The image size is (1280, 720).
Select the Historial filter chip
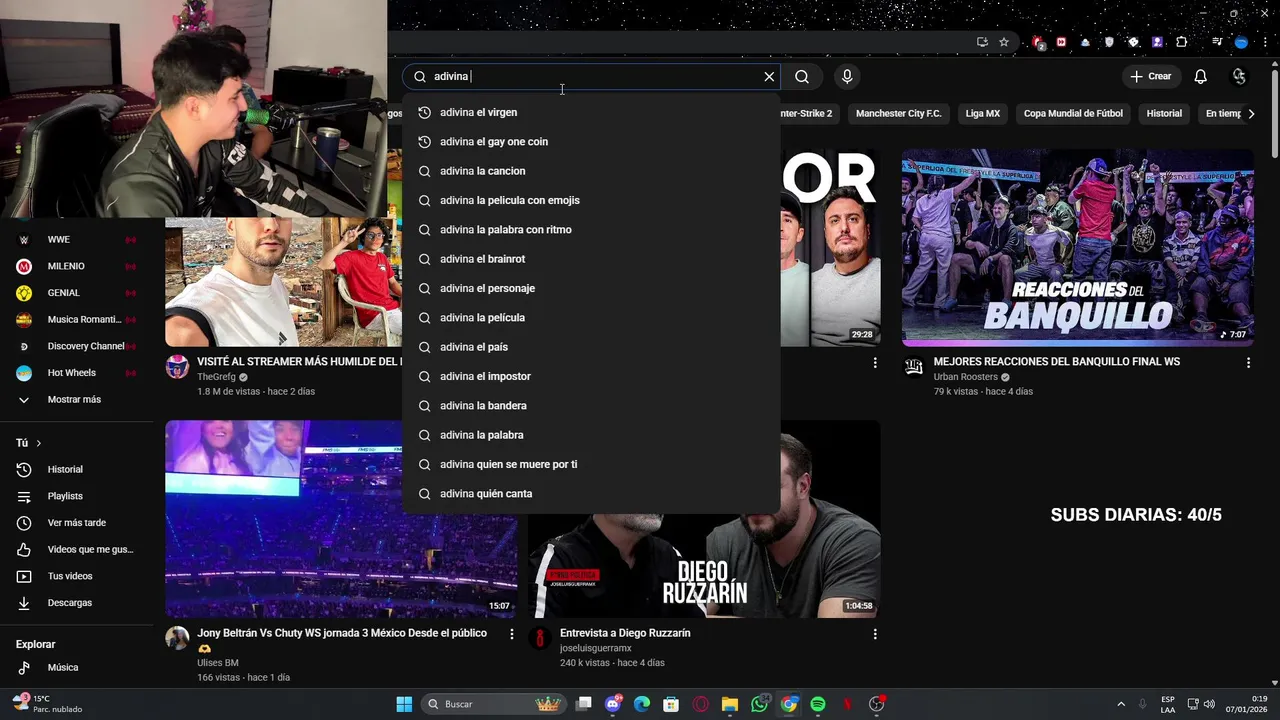[x=1164, y=114]
